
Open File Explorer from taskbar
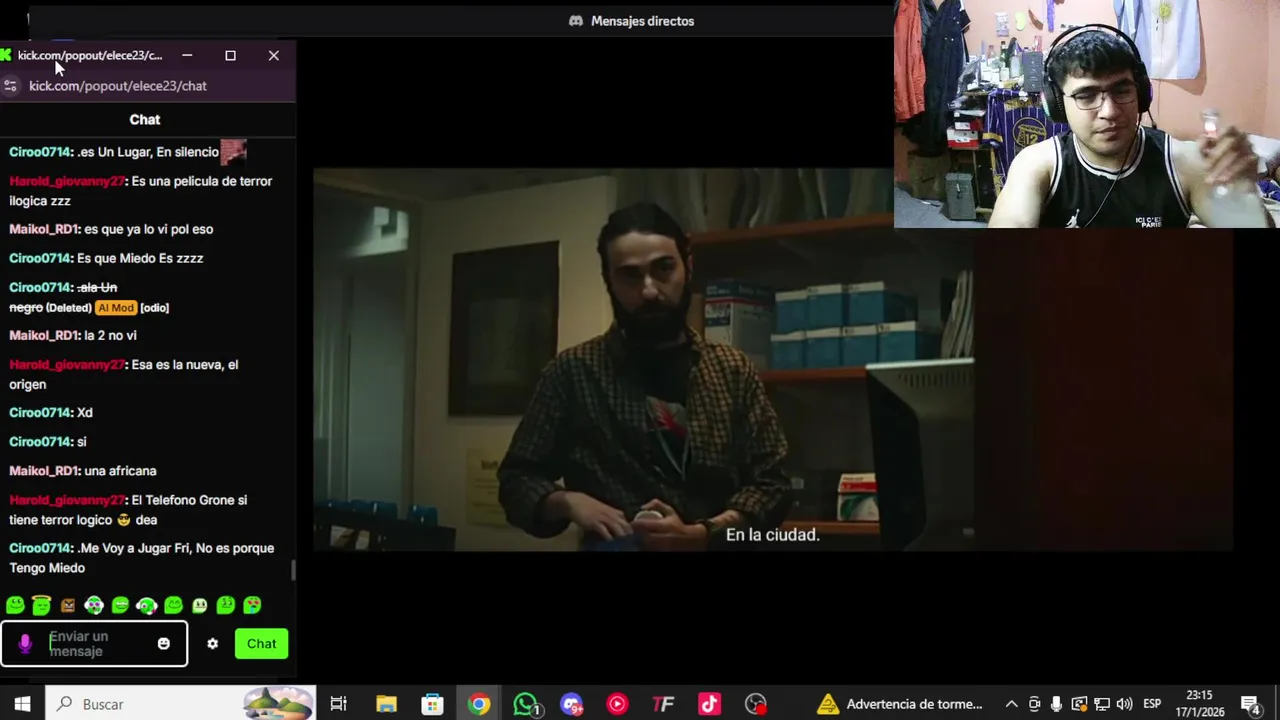386,704
